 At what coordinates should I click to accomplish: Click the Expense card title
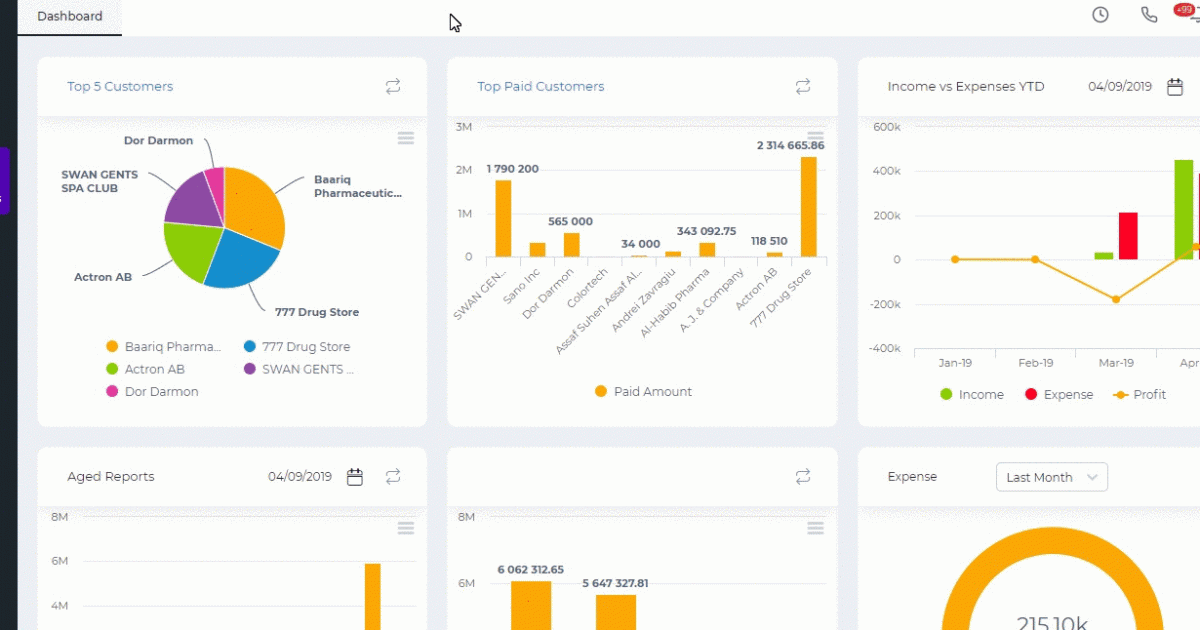coord(912,477)
